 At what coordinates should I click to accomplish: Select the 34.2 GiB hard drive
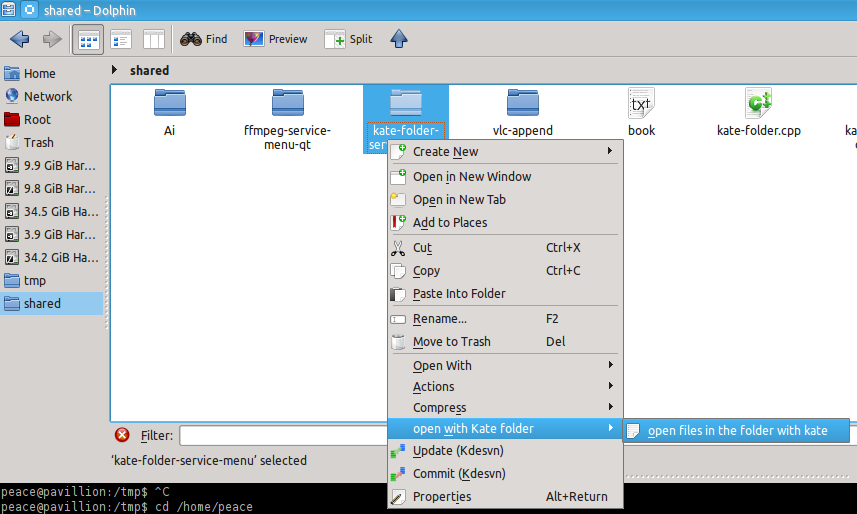[x=52, y=257]
